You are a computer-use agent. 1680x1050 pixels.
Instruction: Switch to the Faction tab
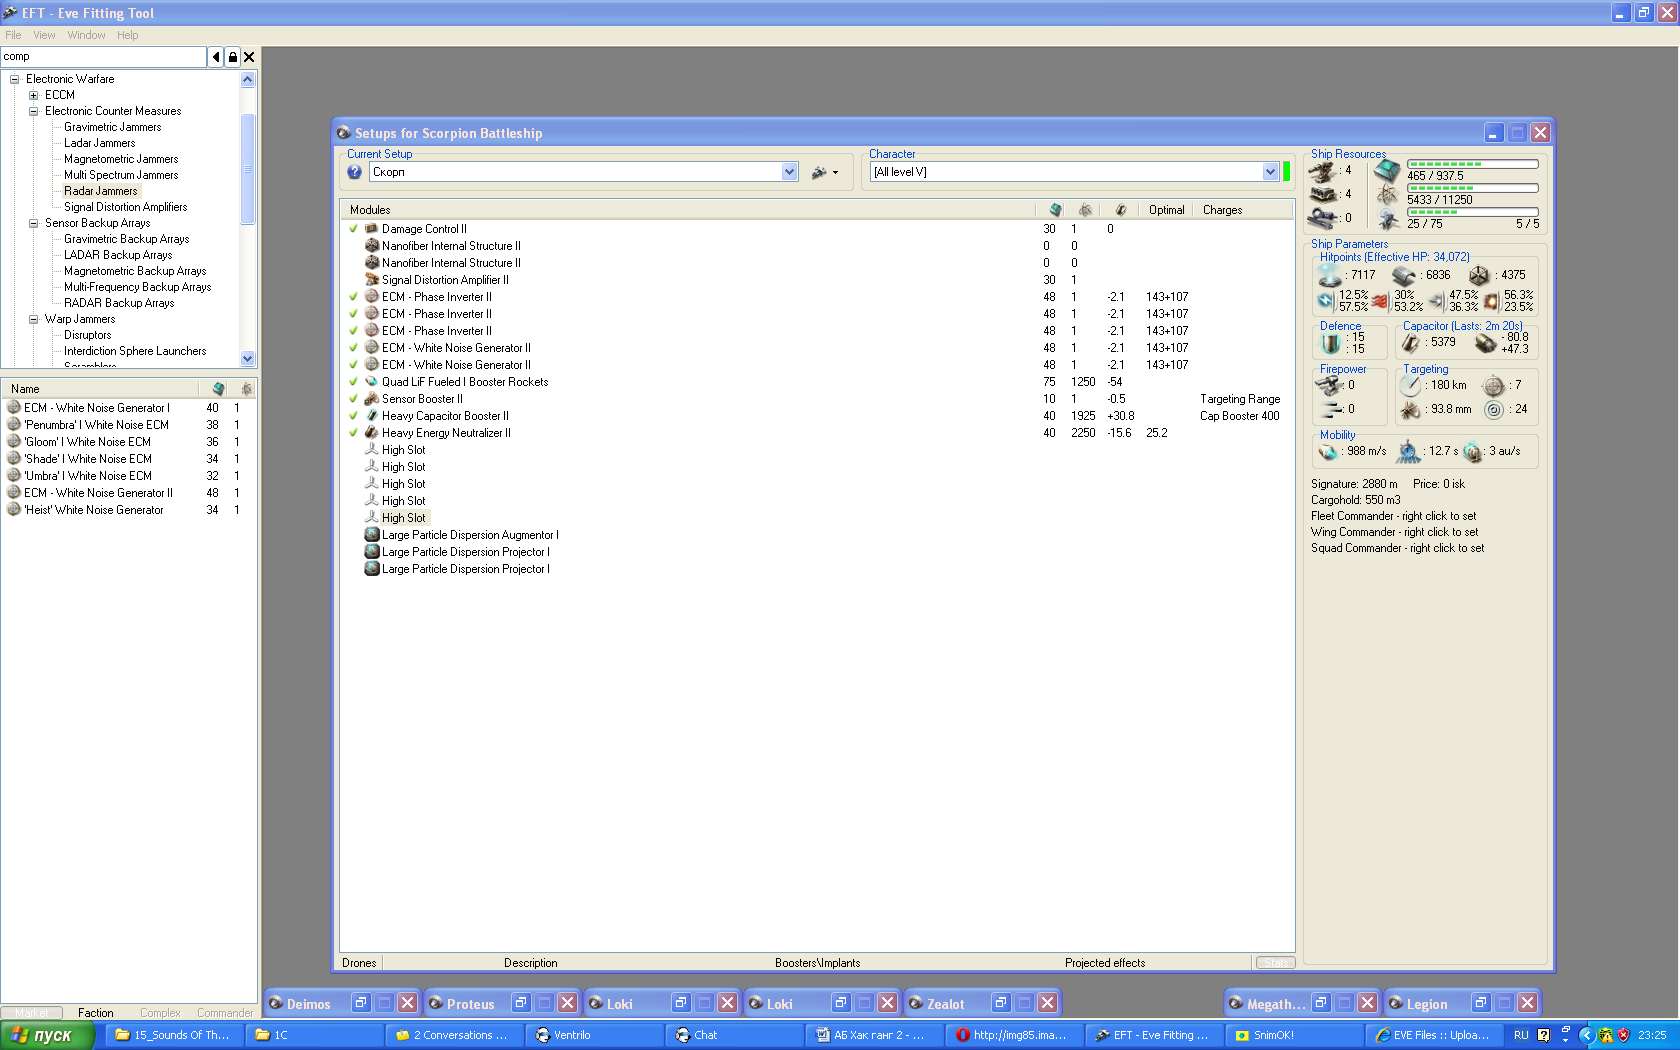pos(96,1013)
